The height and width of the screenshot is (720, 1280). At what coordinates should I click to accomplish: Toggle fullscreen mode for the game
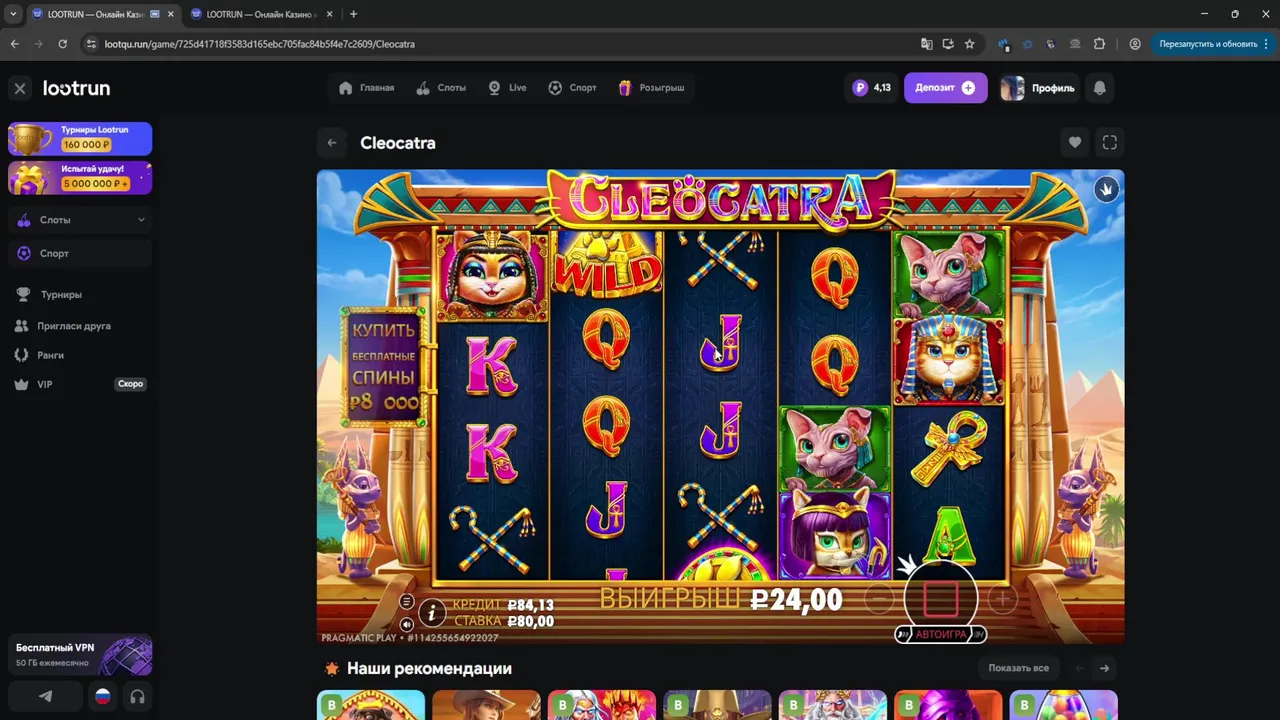coord(1110,143)
